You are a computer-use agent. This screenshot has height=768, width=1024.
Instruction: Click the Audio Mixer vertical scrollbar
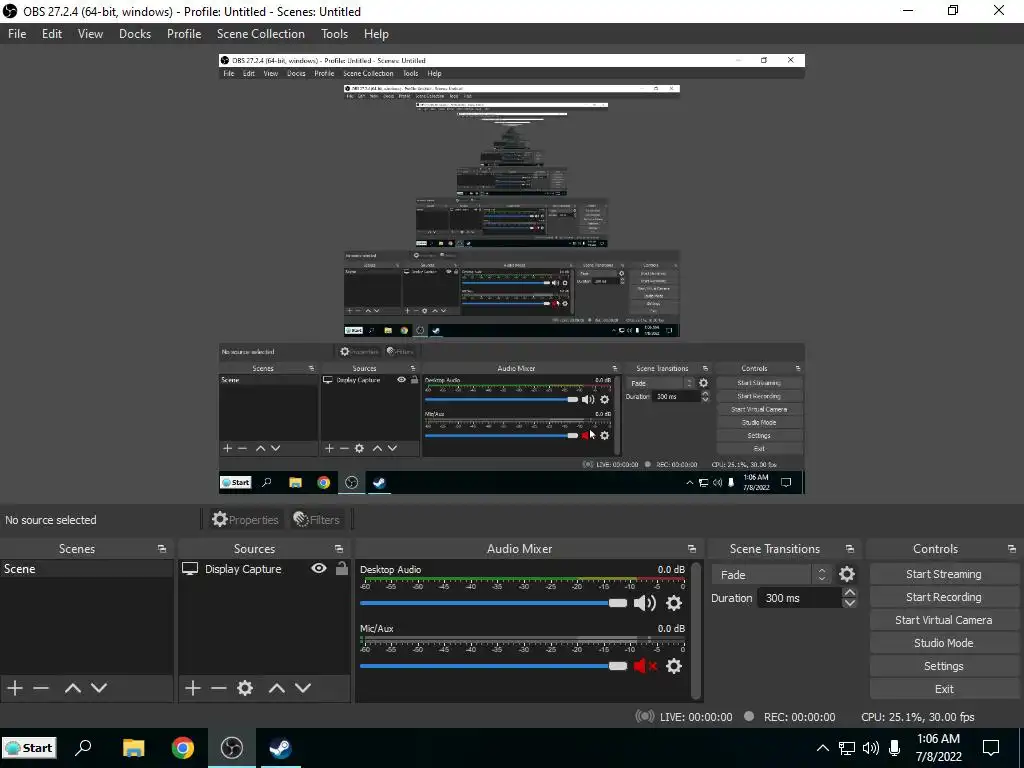click(696, 630)
